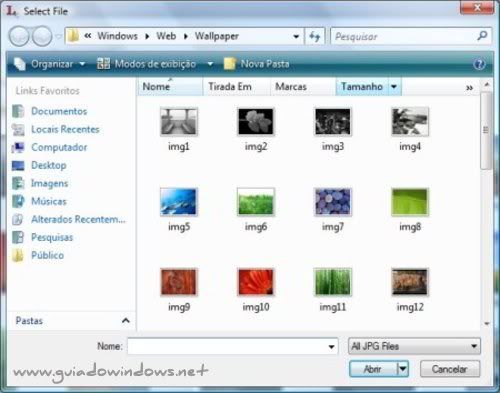Sort by the Tamanho column
This screenshot has width=500, height=393.
[x=362, y=87]
